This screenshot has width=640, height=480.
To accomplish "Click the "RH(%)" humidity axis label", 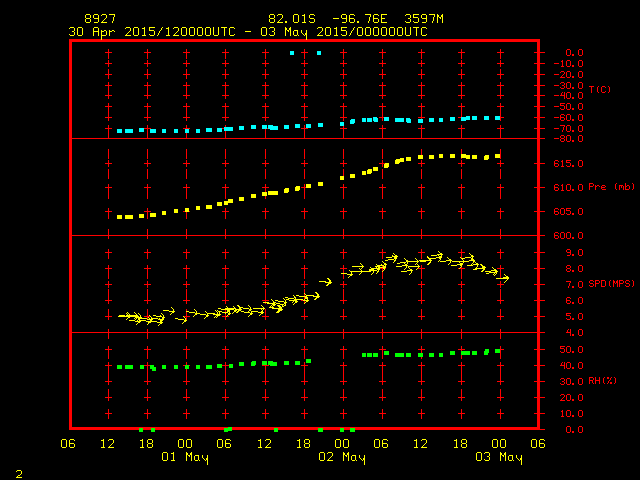I will (x=602, y=381).
